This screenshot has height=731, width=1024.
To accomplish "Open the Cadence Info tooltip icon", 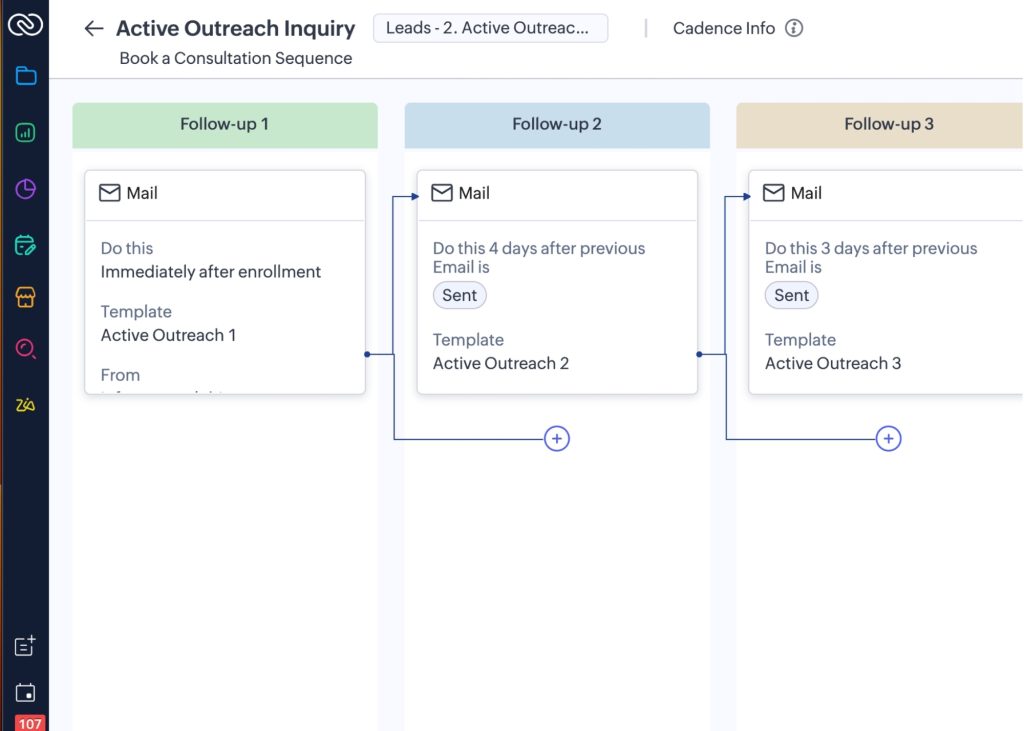I will (x=793, y=28).
